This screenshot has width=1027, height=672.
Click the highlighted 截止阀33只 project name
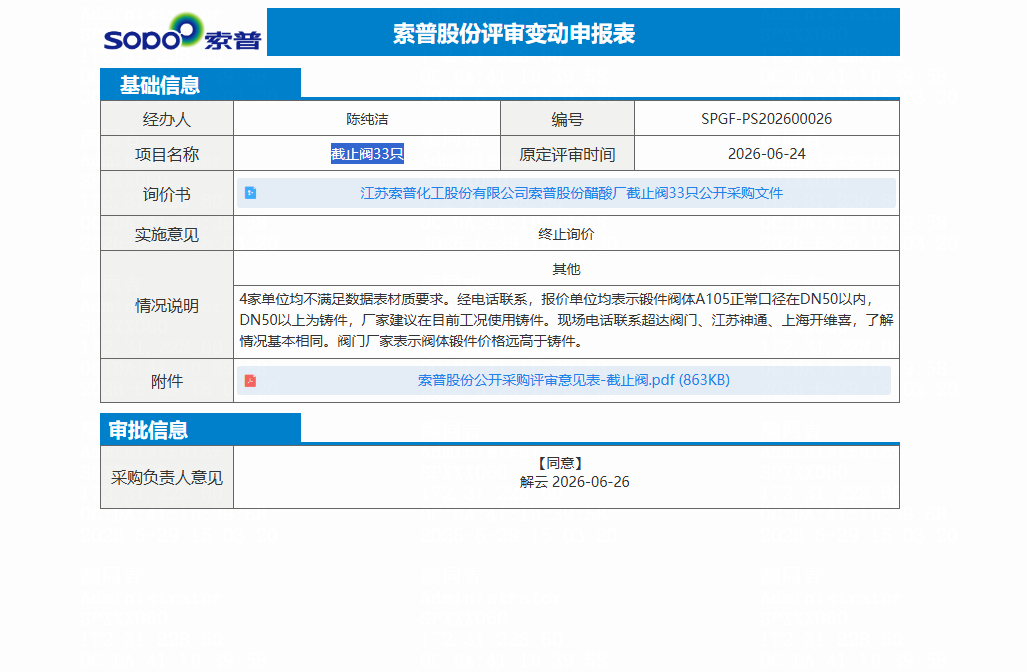tap(367, 154)
